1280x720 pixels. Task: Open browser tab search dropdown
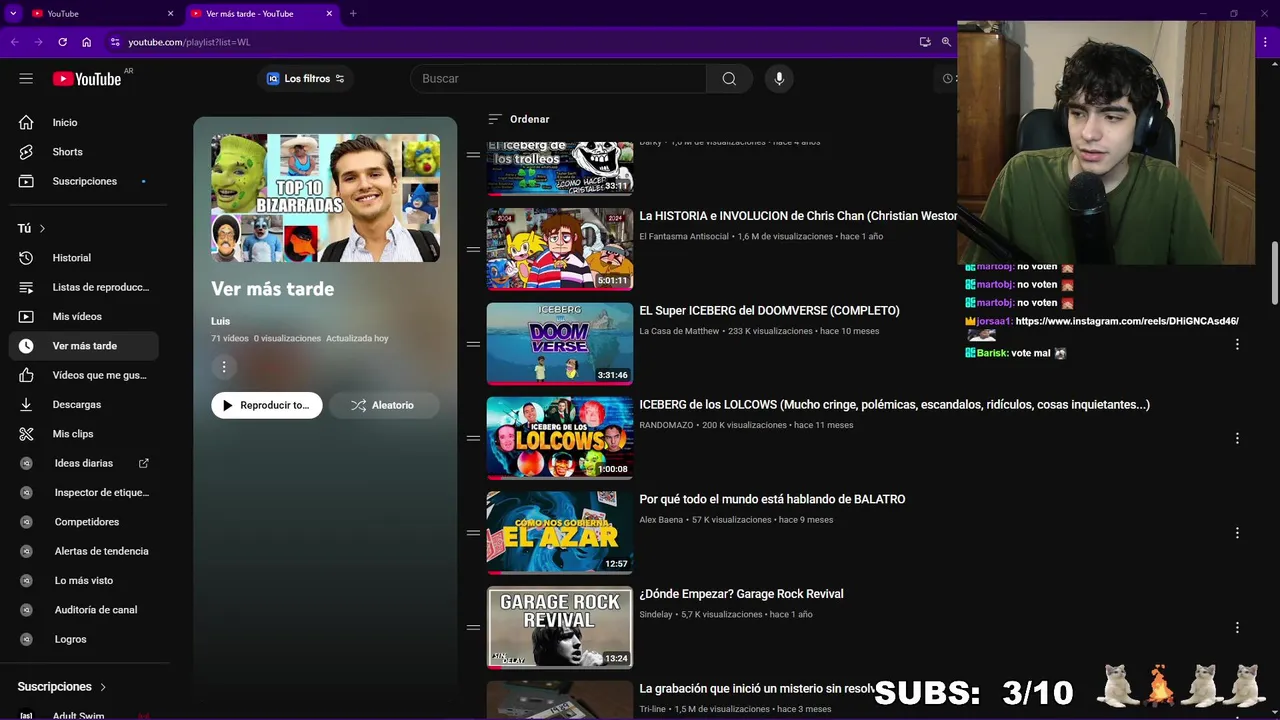(x=13, y=13)
